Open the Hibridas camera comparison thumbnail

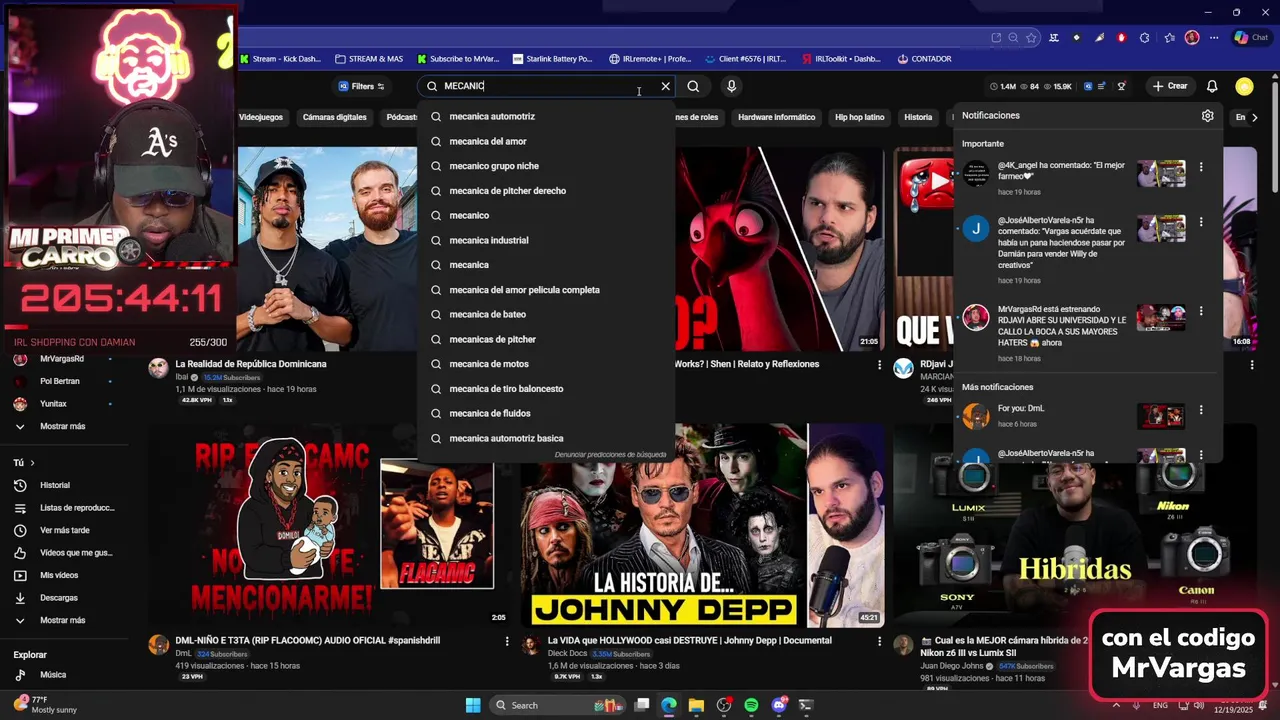coord(1075,526)
